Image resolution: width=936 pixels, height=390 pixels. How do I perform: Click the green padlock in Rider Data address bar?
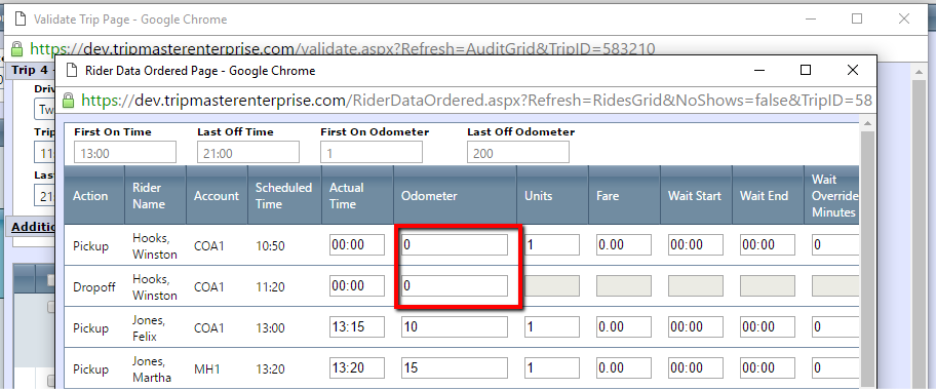(x=69, y=100)
